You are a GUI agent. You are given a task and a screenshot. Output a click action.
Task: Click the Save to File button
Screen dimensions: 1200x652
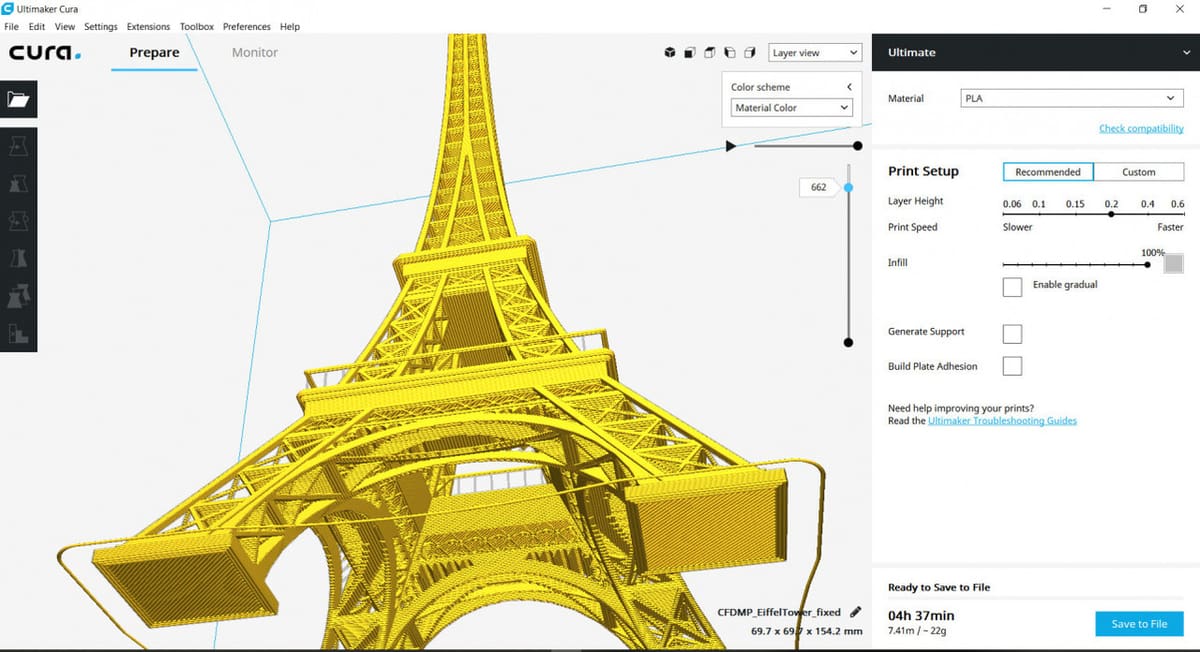[x=1139, y=624]
